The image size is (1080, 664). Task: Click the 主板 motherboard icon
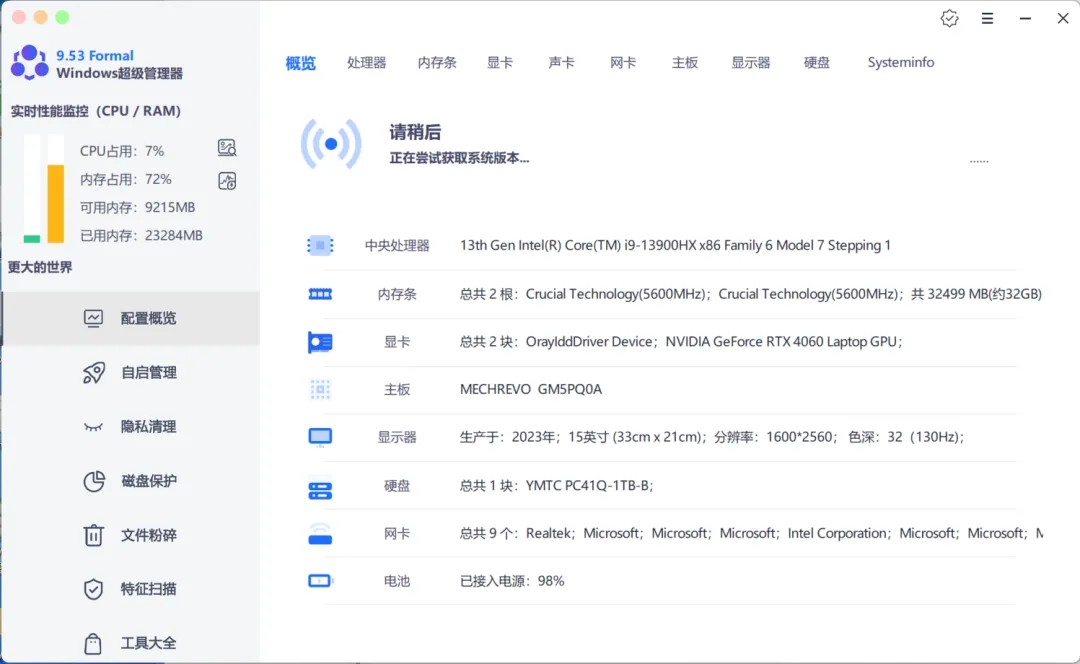[x=320, y=389]
